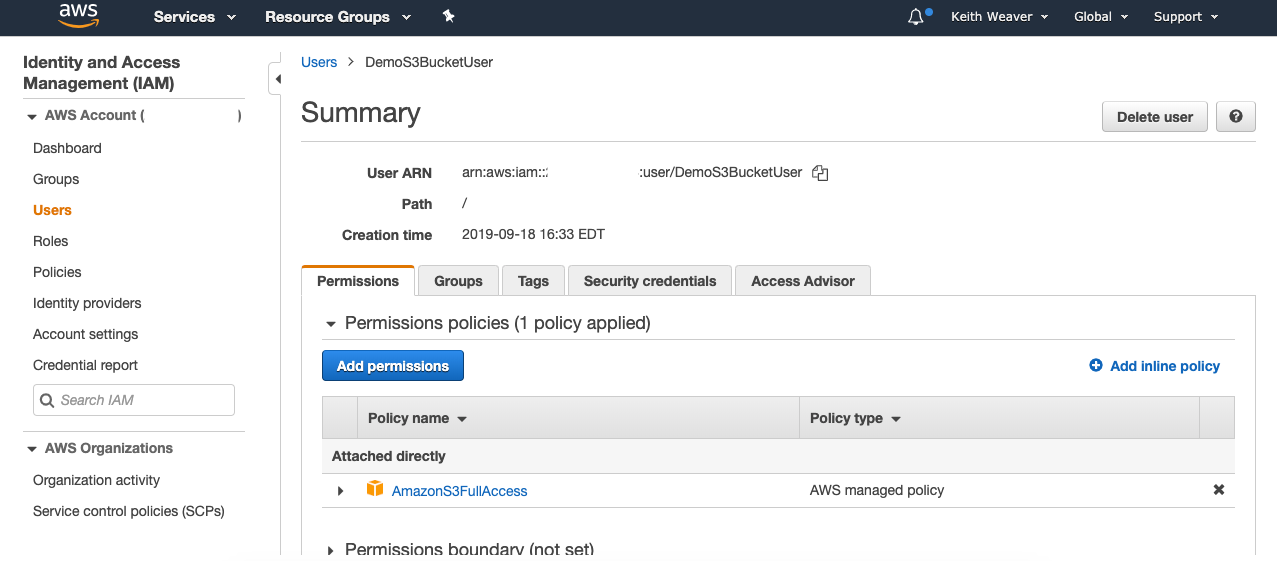Open Service control policies (SCPs)
The height and width of the screenshot is (561, 1277).
pyautogui.click(x=128, y=511)
